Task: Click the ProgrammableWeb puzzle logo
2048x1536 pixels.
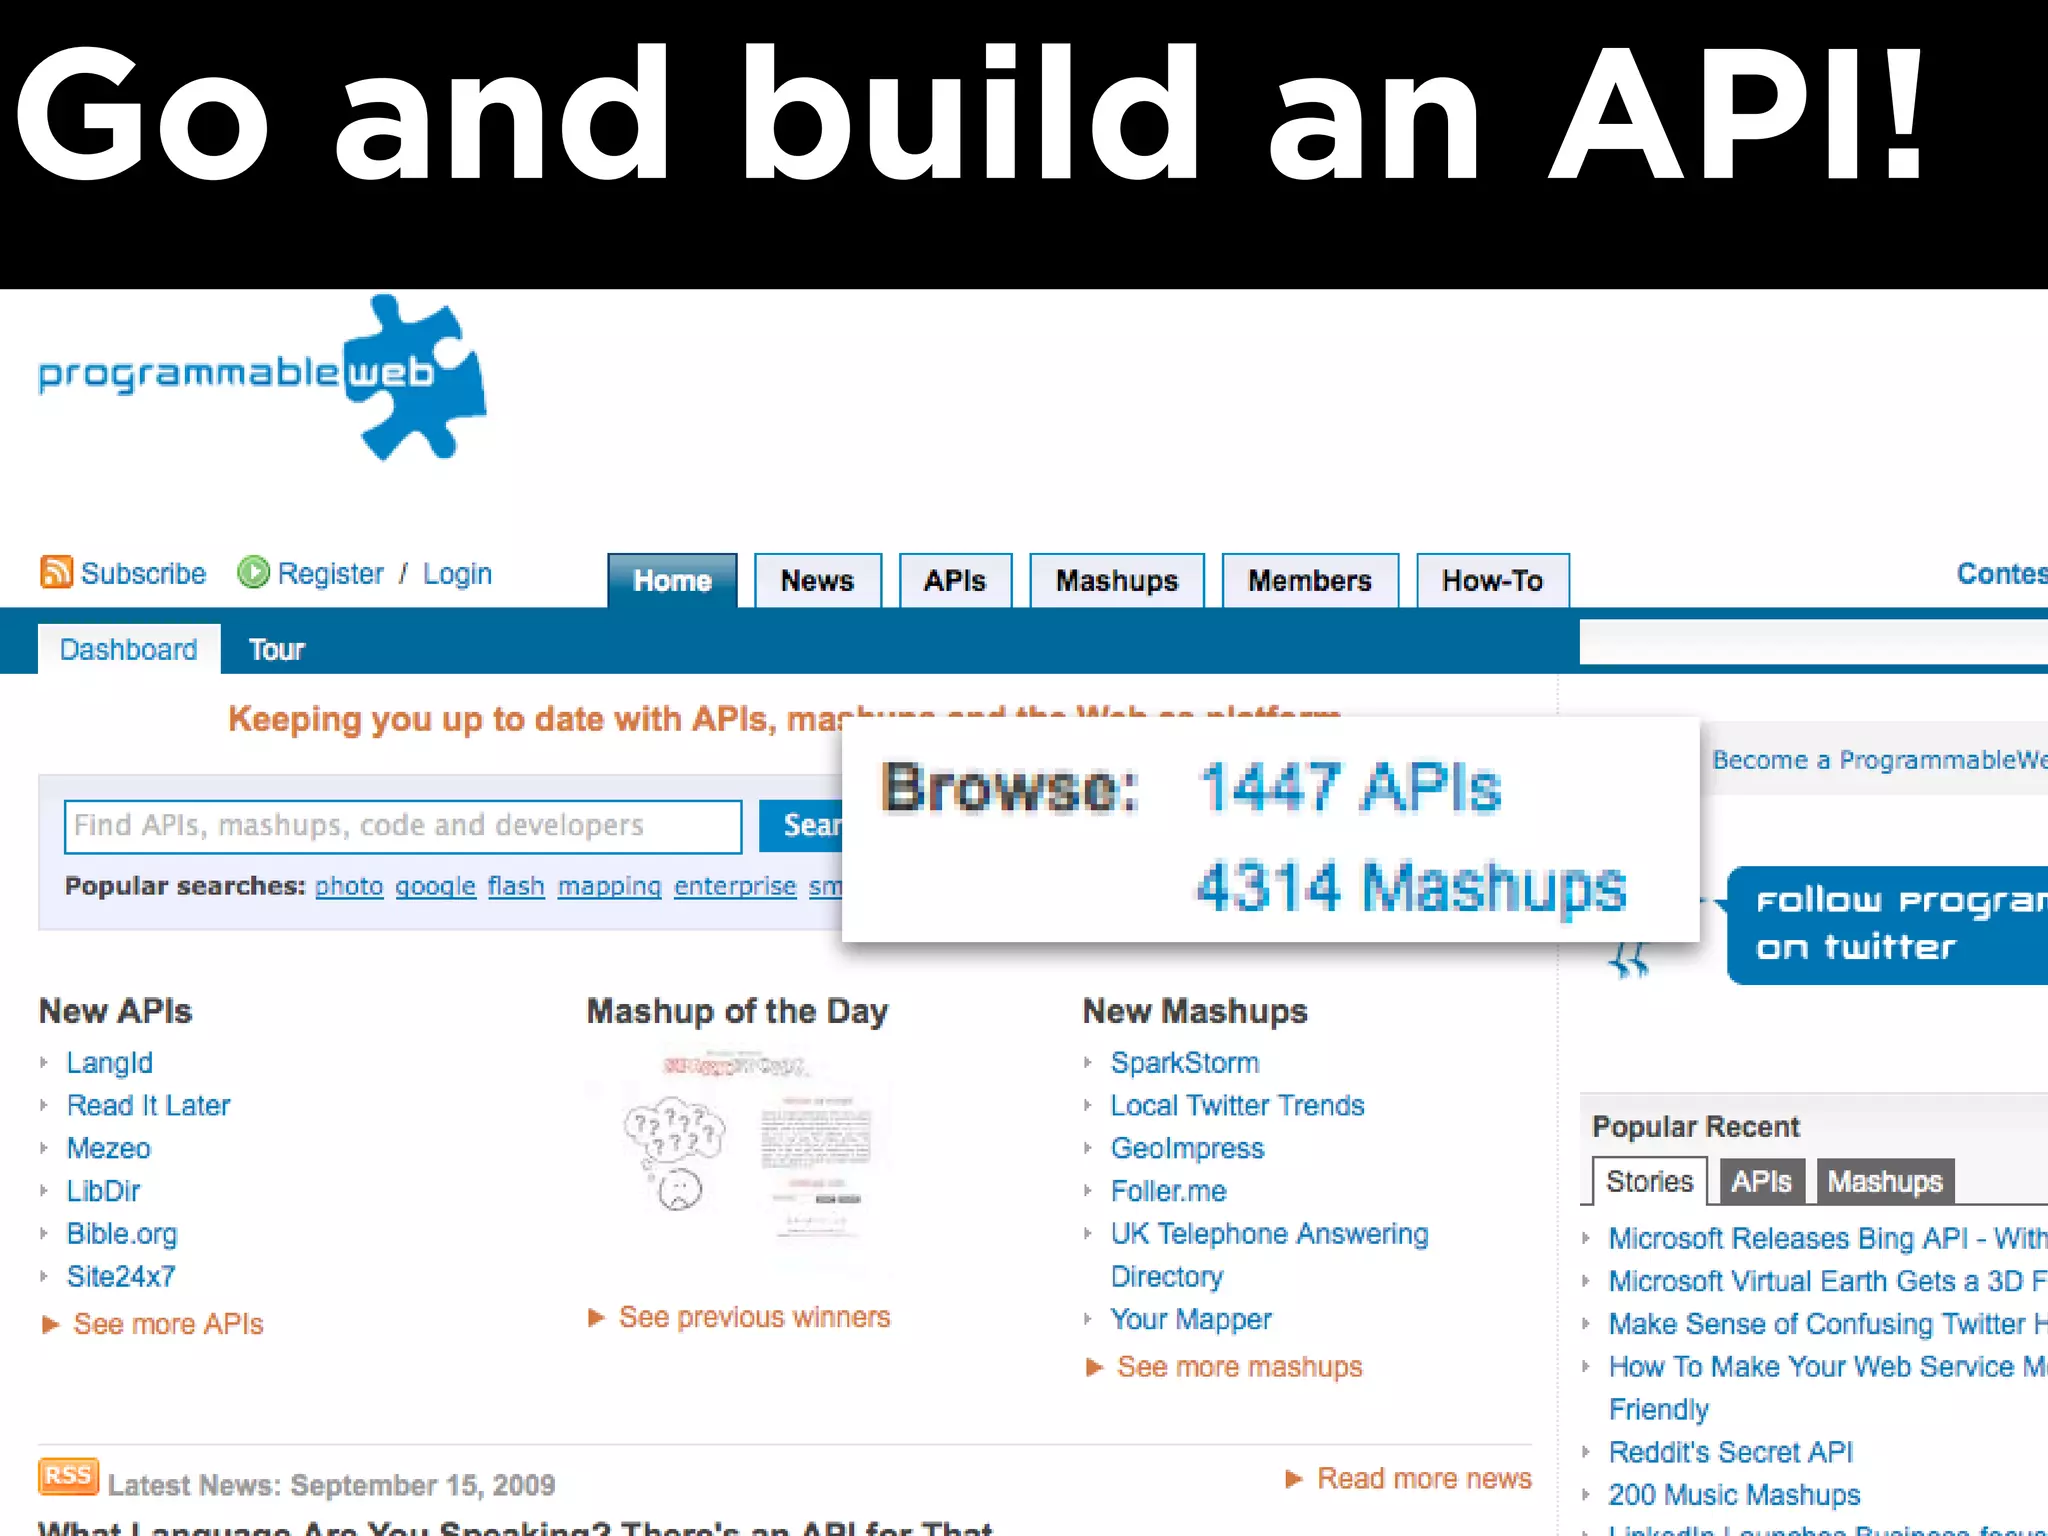Action: pos(262,377)
